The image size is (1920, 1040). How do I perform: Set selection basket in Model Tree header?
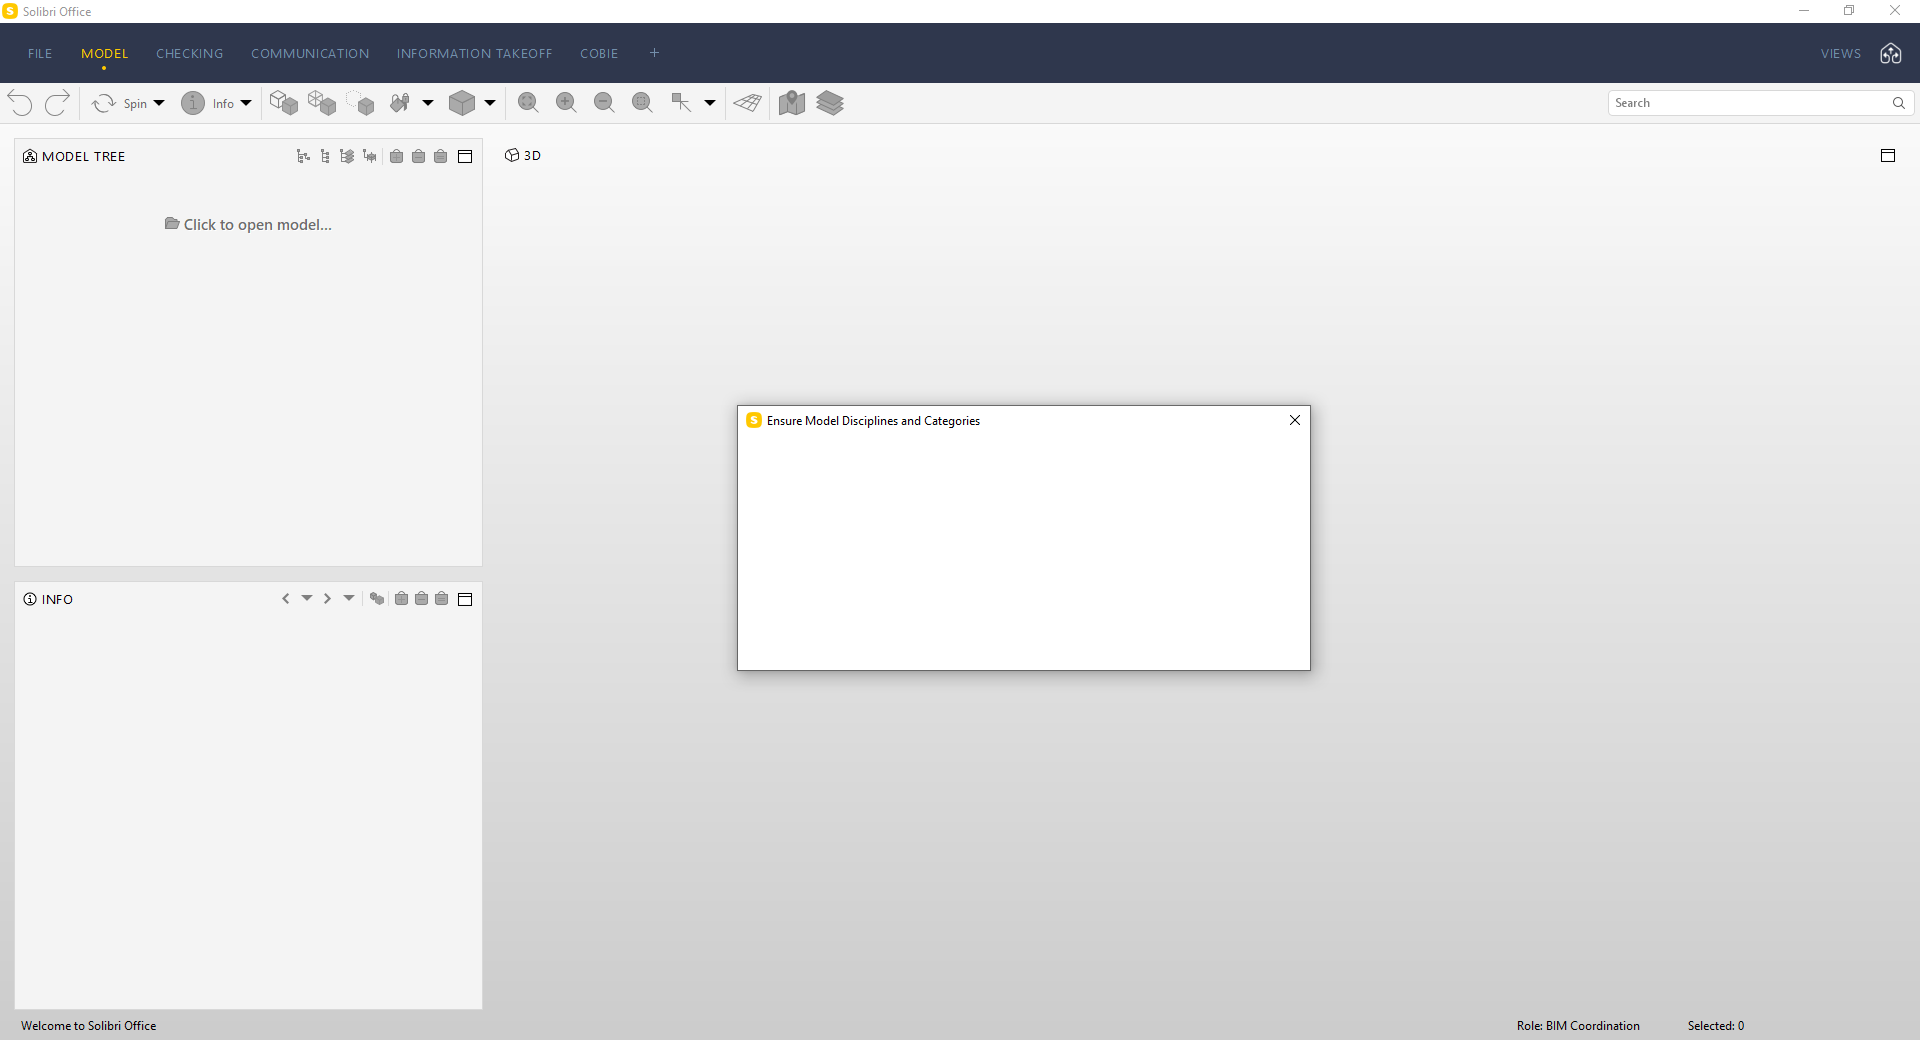[441, 156]
